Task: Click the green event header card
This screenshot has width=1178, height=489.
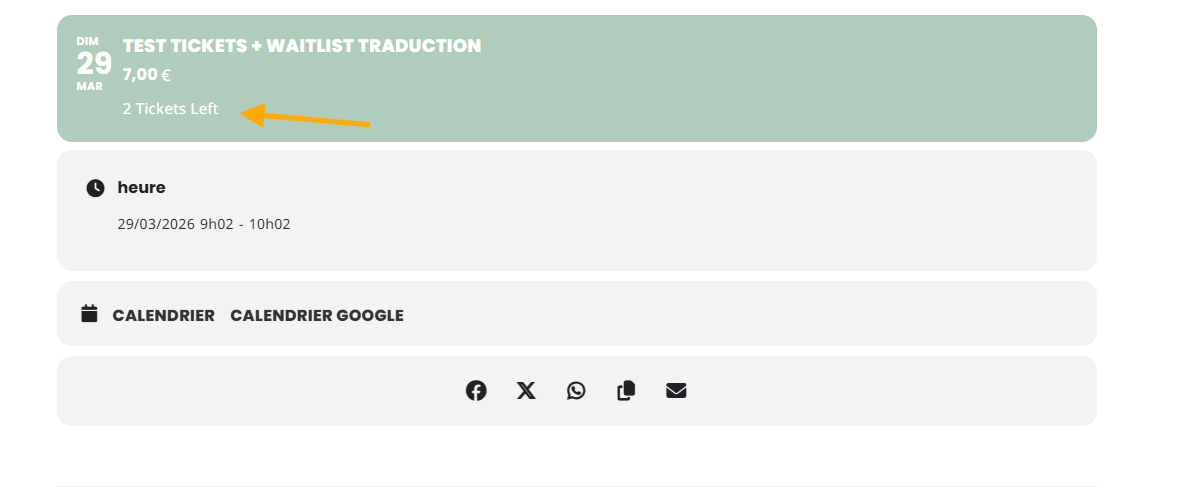Action: 577,78
